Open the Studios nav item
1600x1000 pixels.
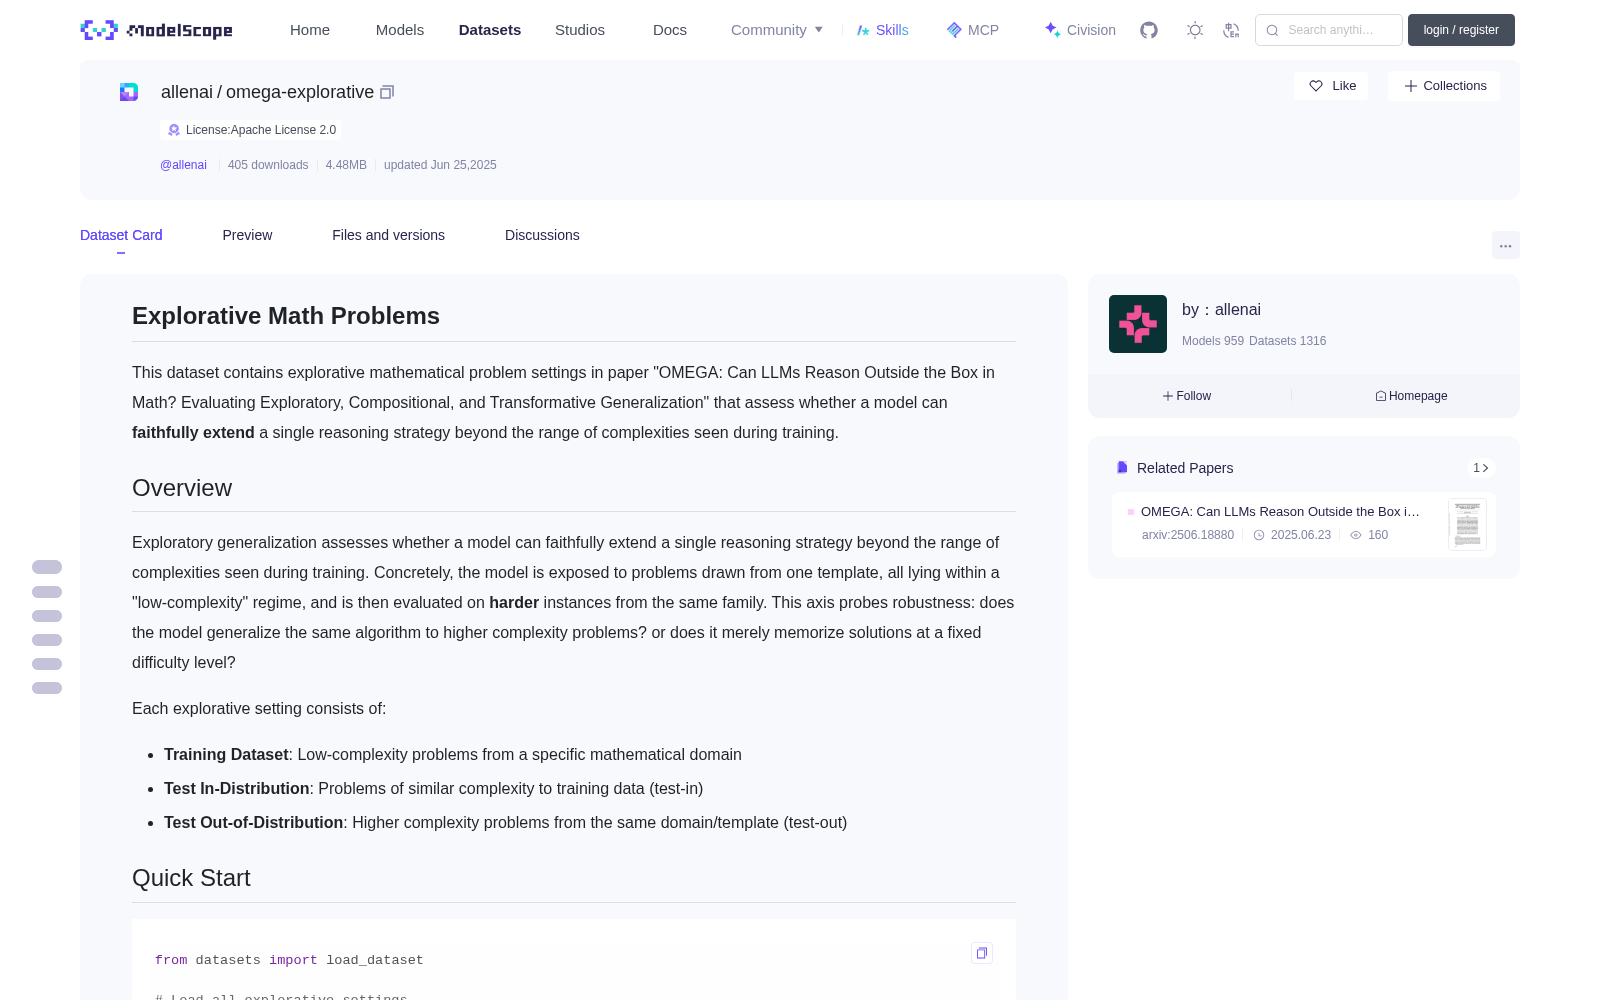[580, 30]
